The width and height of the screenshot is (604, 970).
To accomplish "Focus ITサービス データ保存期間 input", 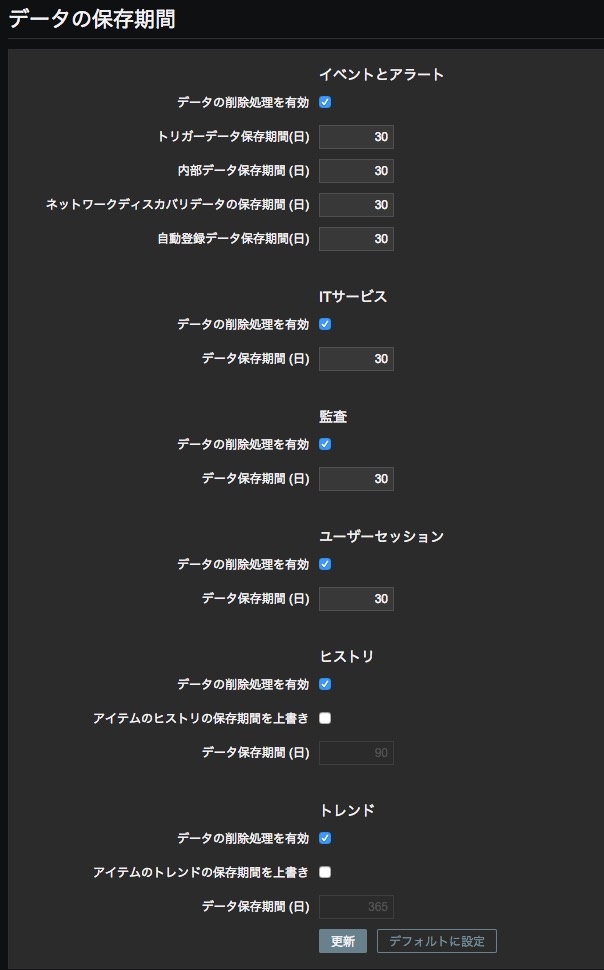I will (356, 359).
